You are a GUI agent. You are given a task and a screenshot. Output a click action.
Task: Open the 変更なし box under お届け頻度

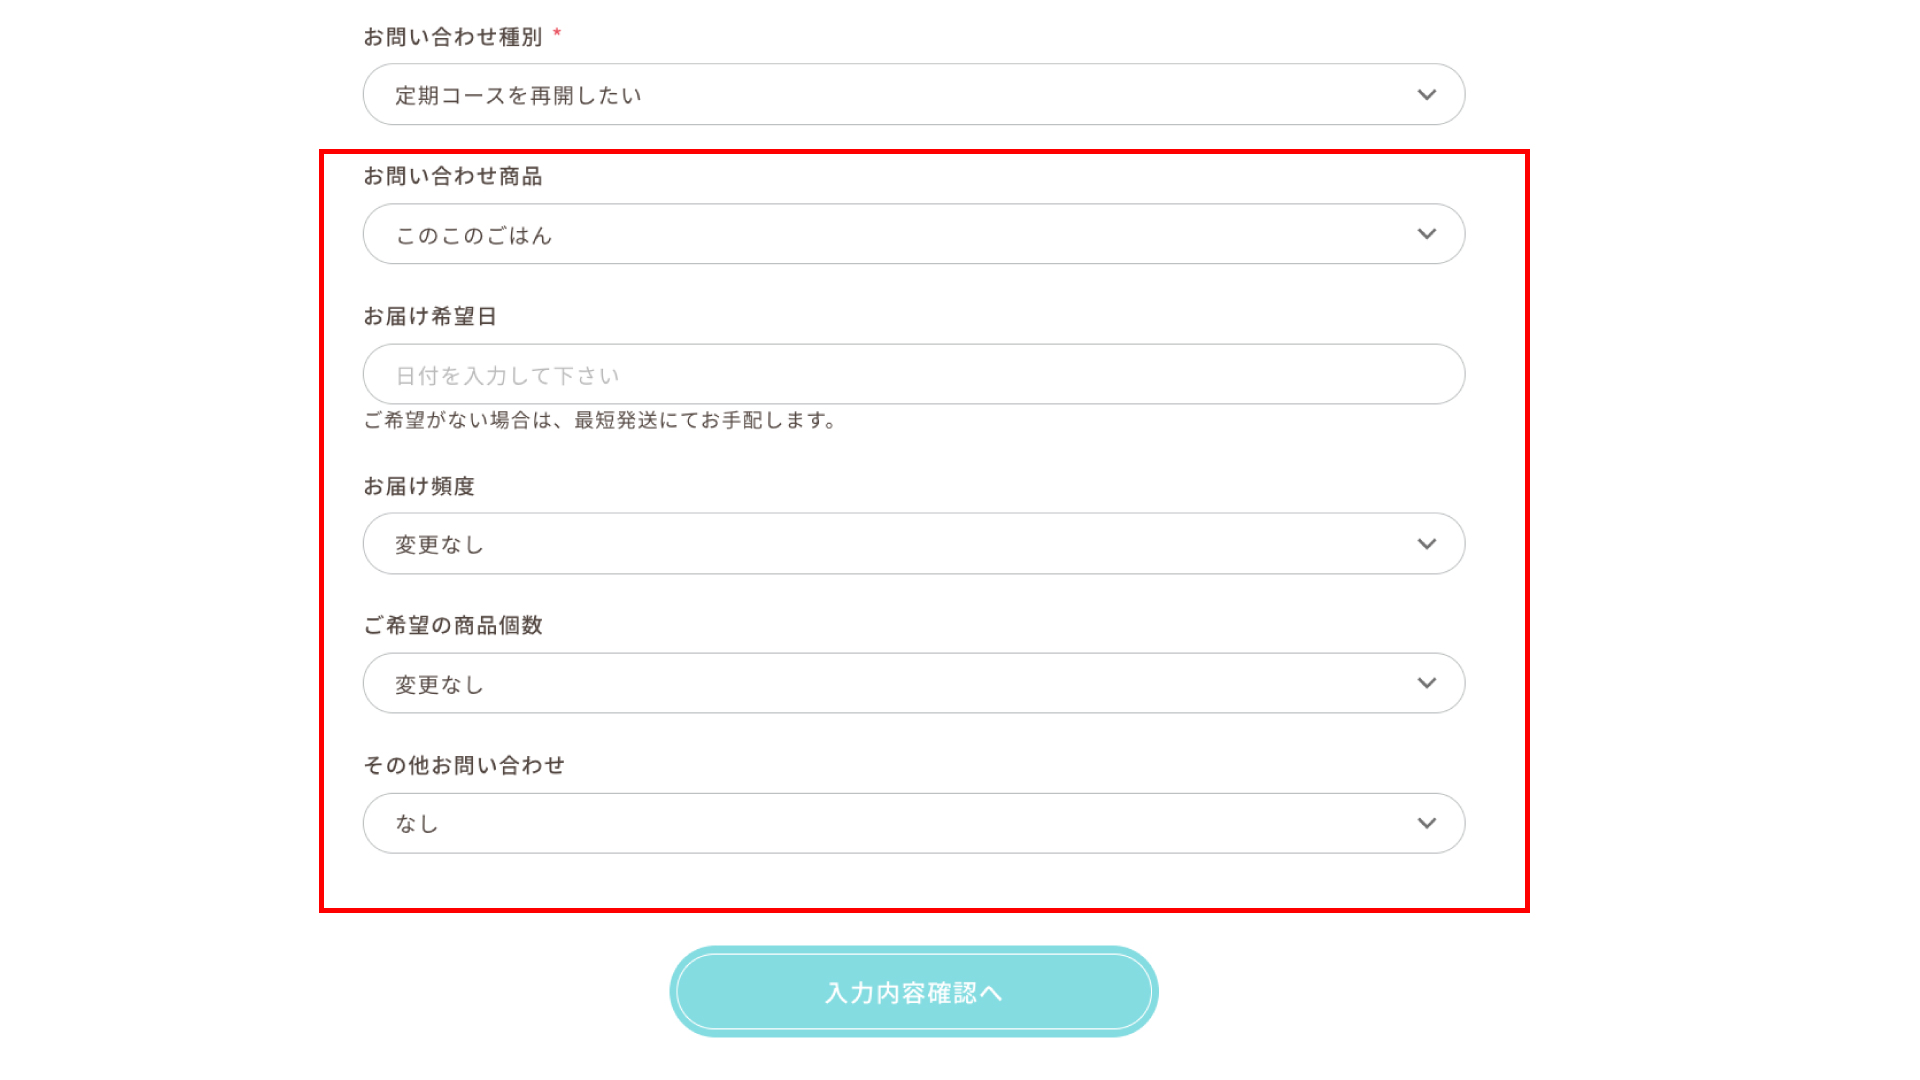pyautogui.click(x=914, y=544)
